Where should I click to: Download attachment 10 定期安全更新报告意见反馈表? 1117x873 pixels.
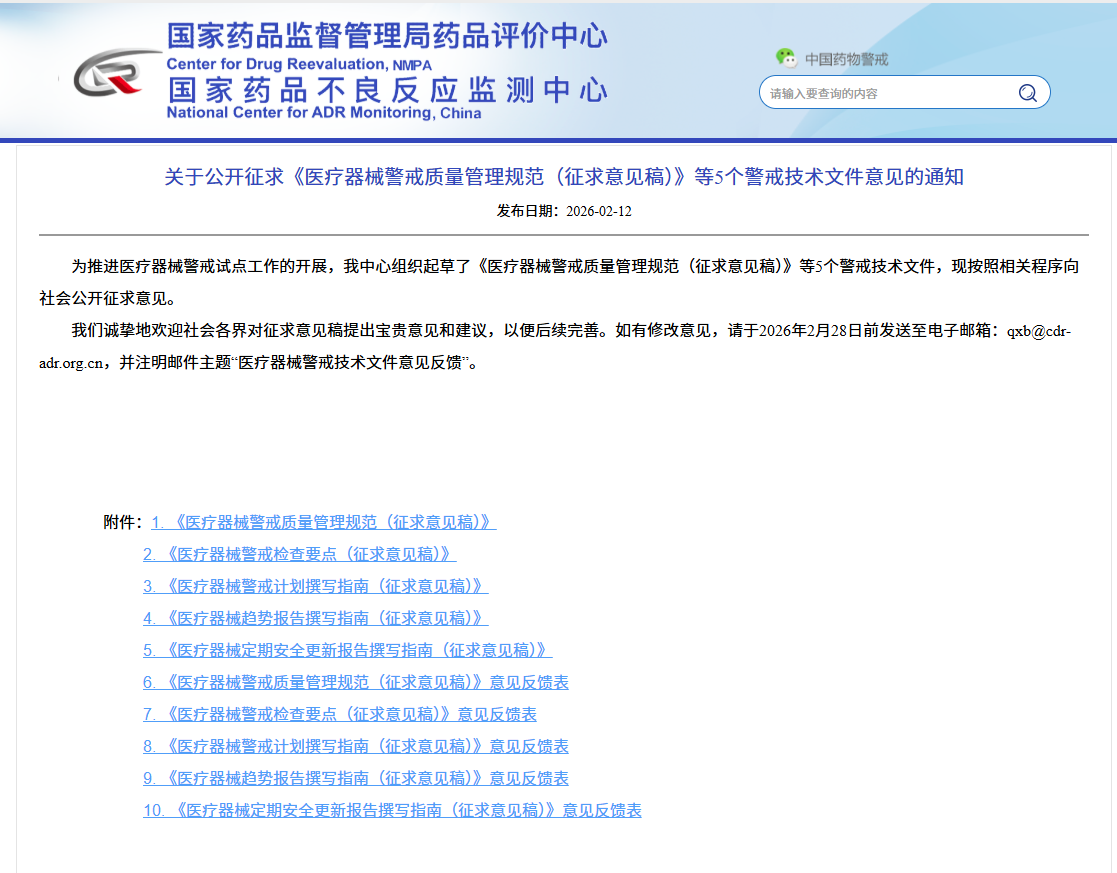tap(392, 810)
